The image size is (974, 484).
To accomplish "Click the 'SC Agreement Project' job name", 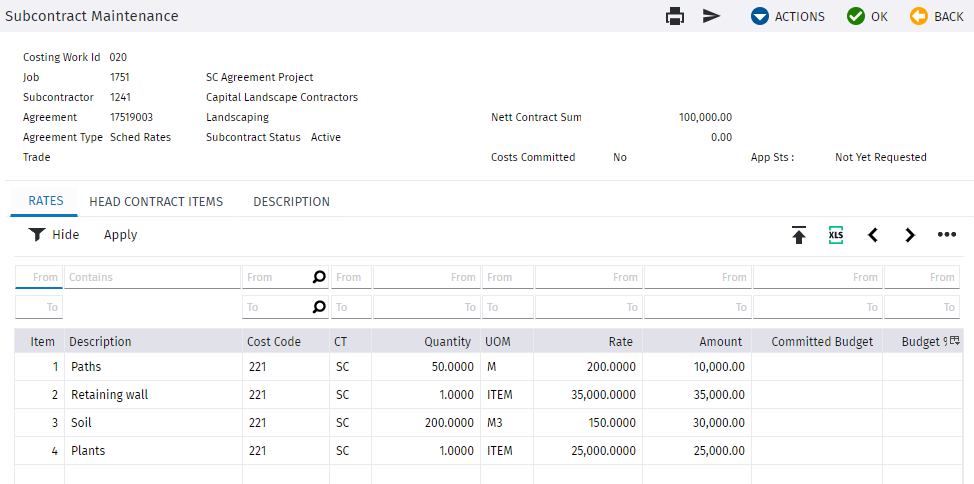I will [260, 77].
